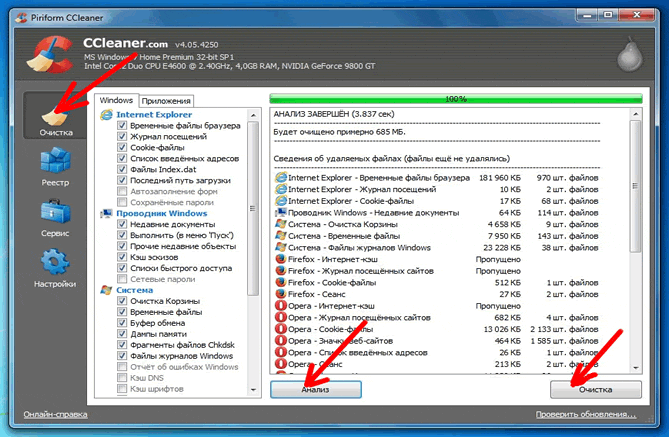Click Firefox icon of Интернет-кэш result

coord(281,259)
